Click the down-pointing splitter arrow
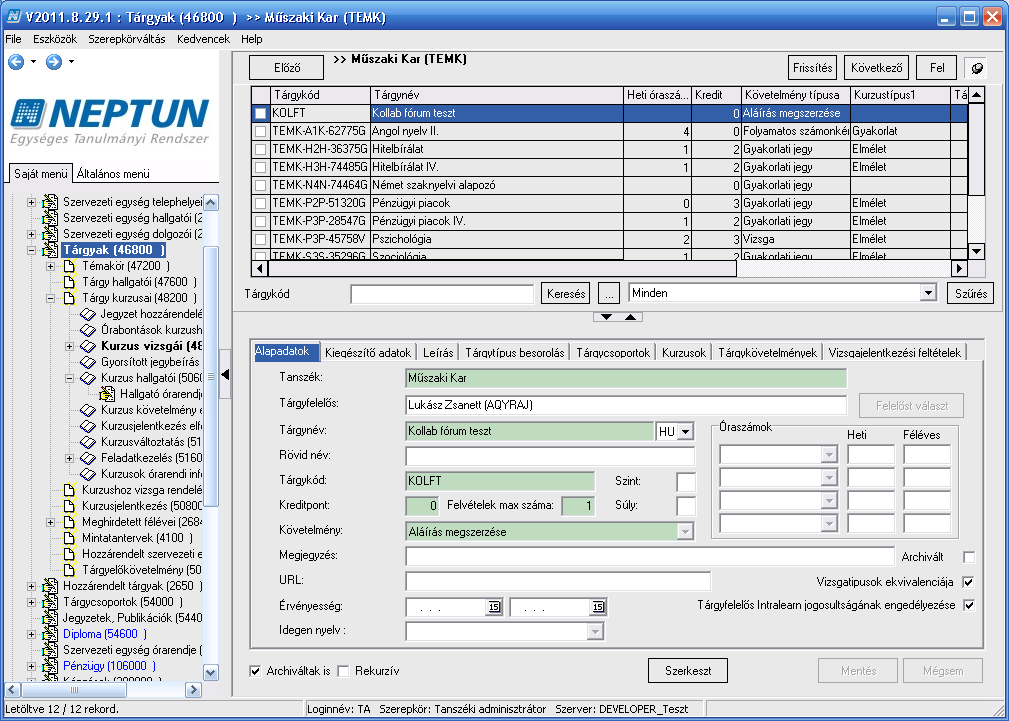The image size is (1009, 721). pyautogui.click(x=607, y=317)
